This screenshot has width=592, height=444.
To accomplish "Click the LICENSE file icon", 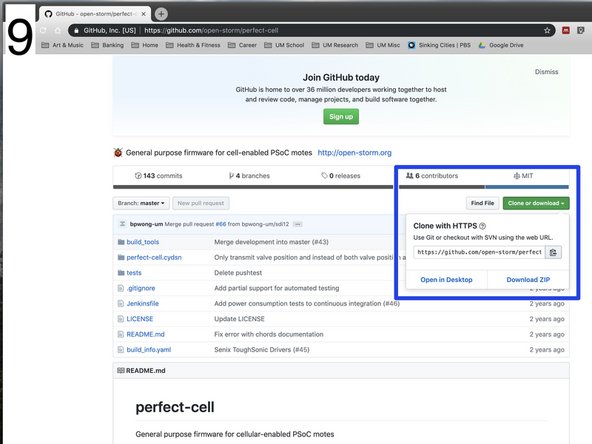I will [121, 319].
